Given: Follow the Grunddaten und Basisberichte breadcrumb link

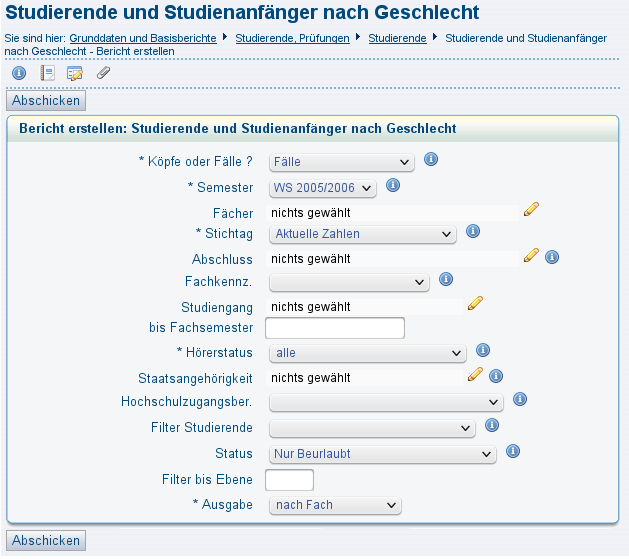Looking at the screenshot, I should (143, 38).
